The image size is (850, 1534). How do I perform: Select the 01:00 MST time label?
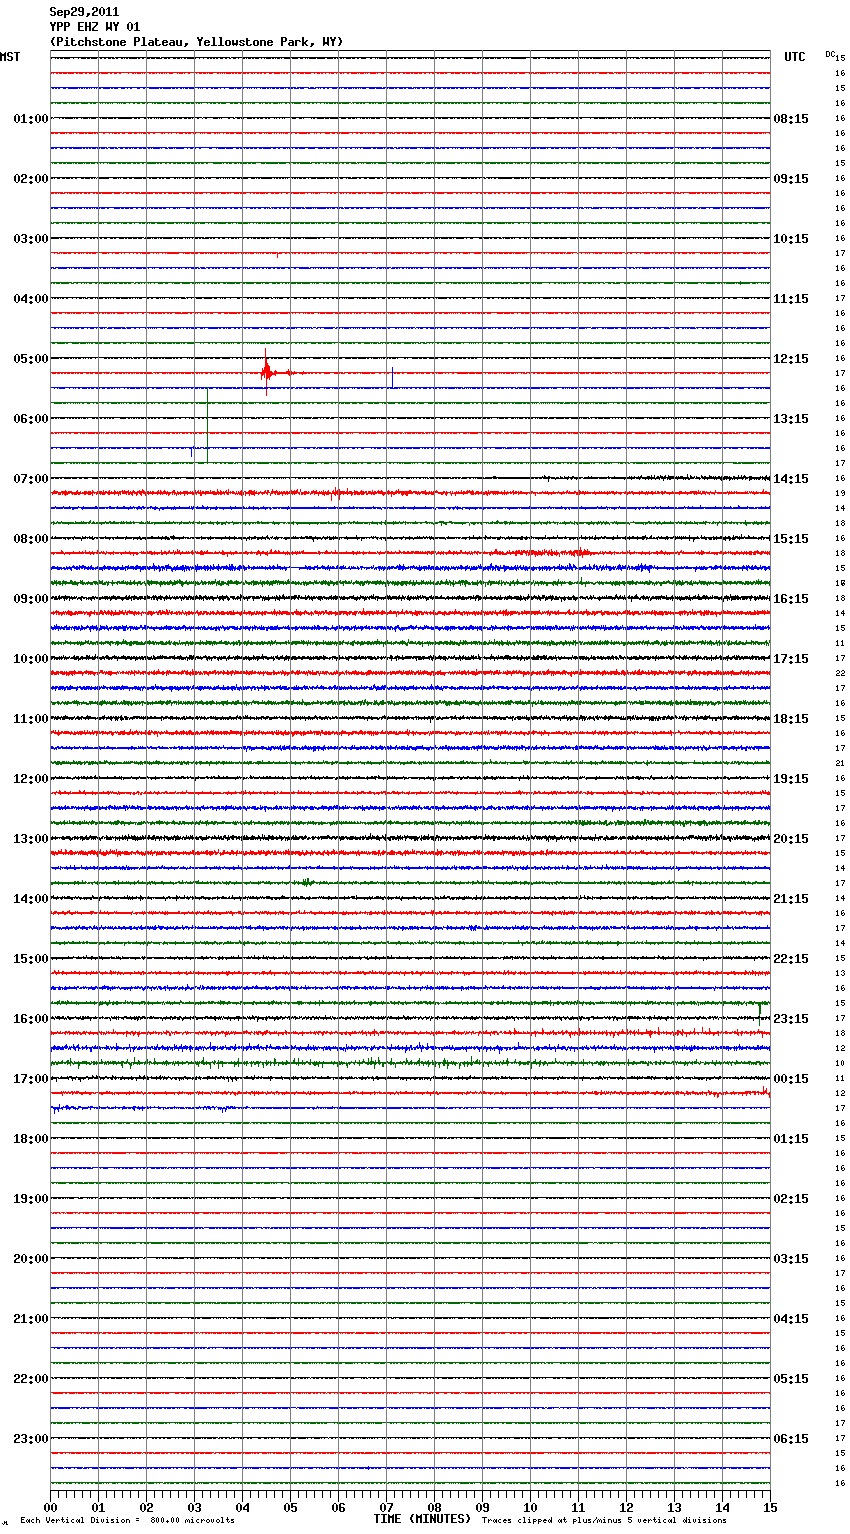coord(31,119)
